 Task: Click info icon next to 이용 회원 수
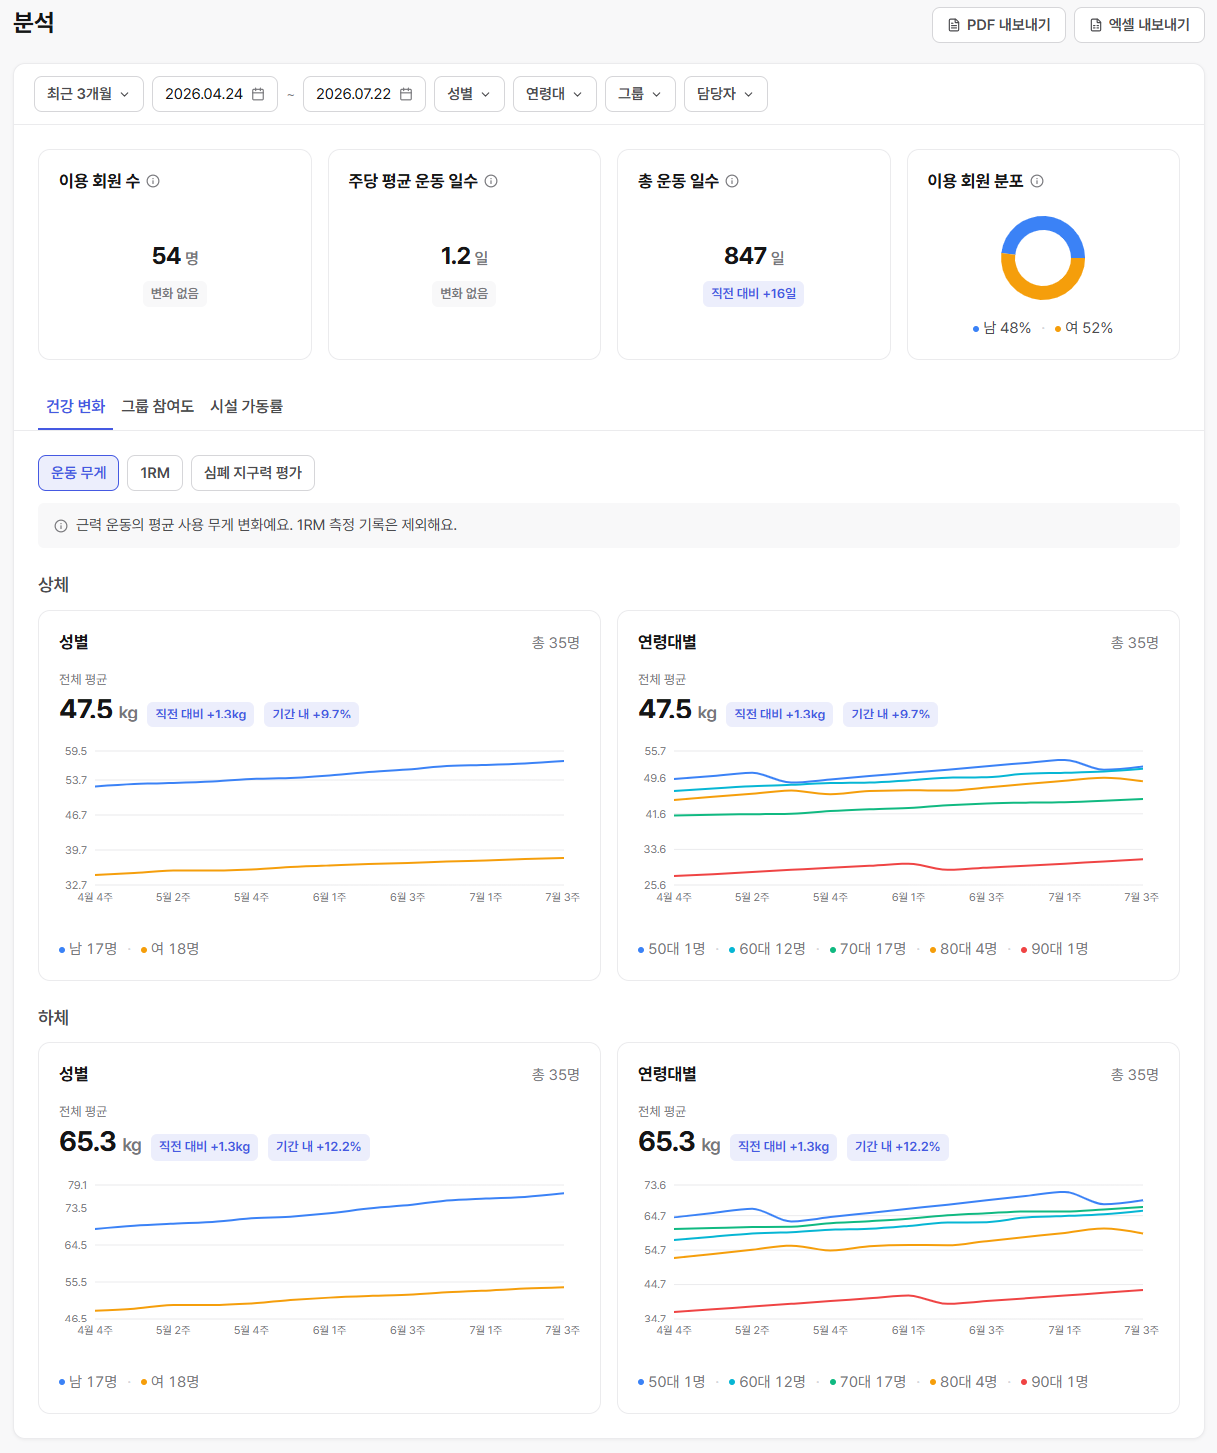(153, 181)
